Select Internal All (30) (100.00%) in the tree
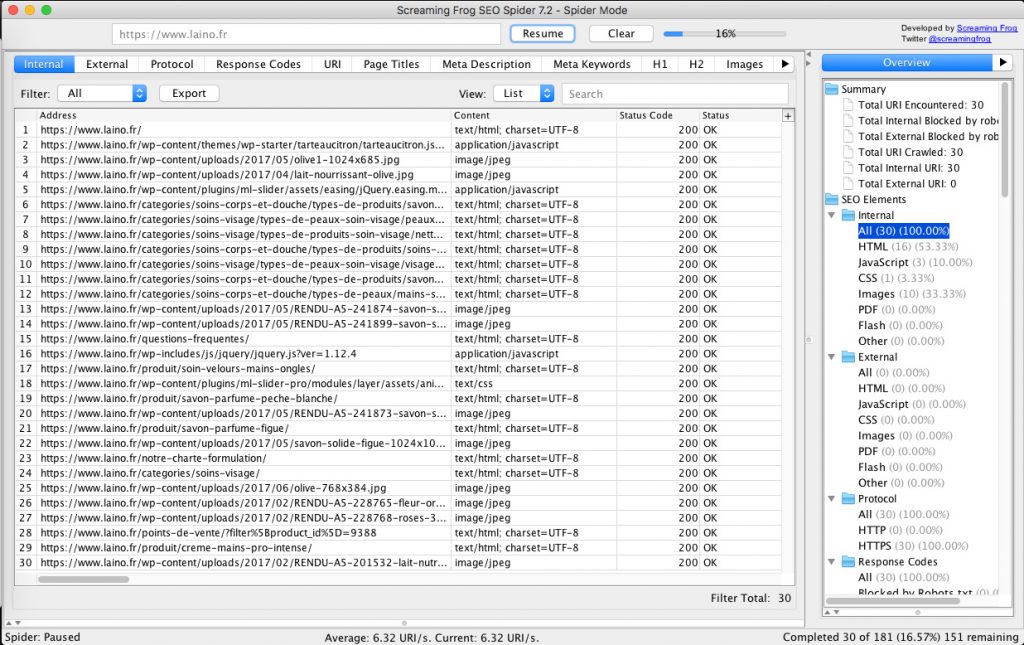The width and height of the screenshot is (1024, 645). pos(903,231)
